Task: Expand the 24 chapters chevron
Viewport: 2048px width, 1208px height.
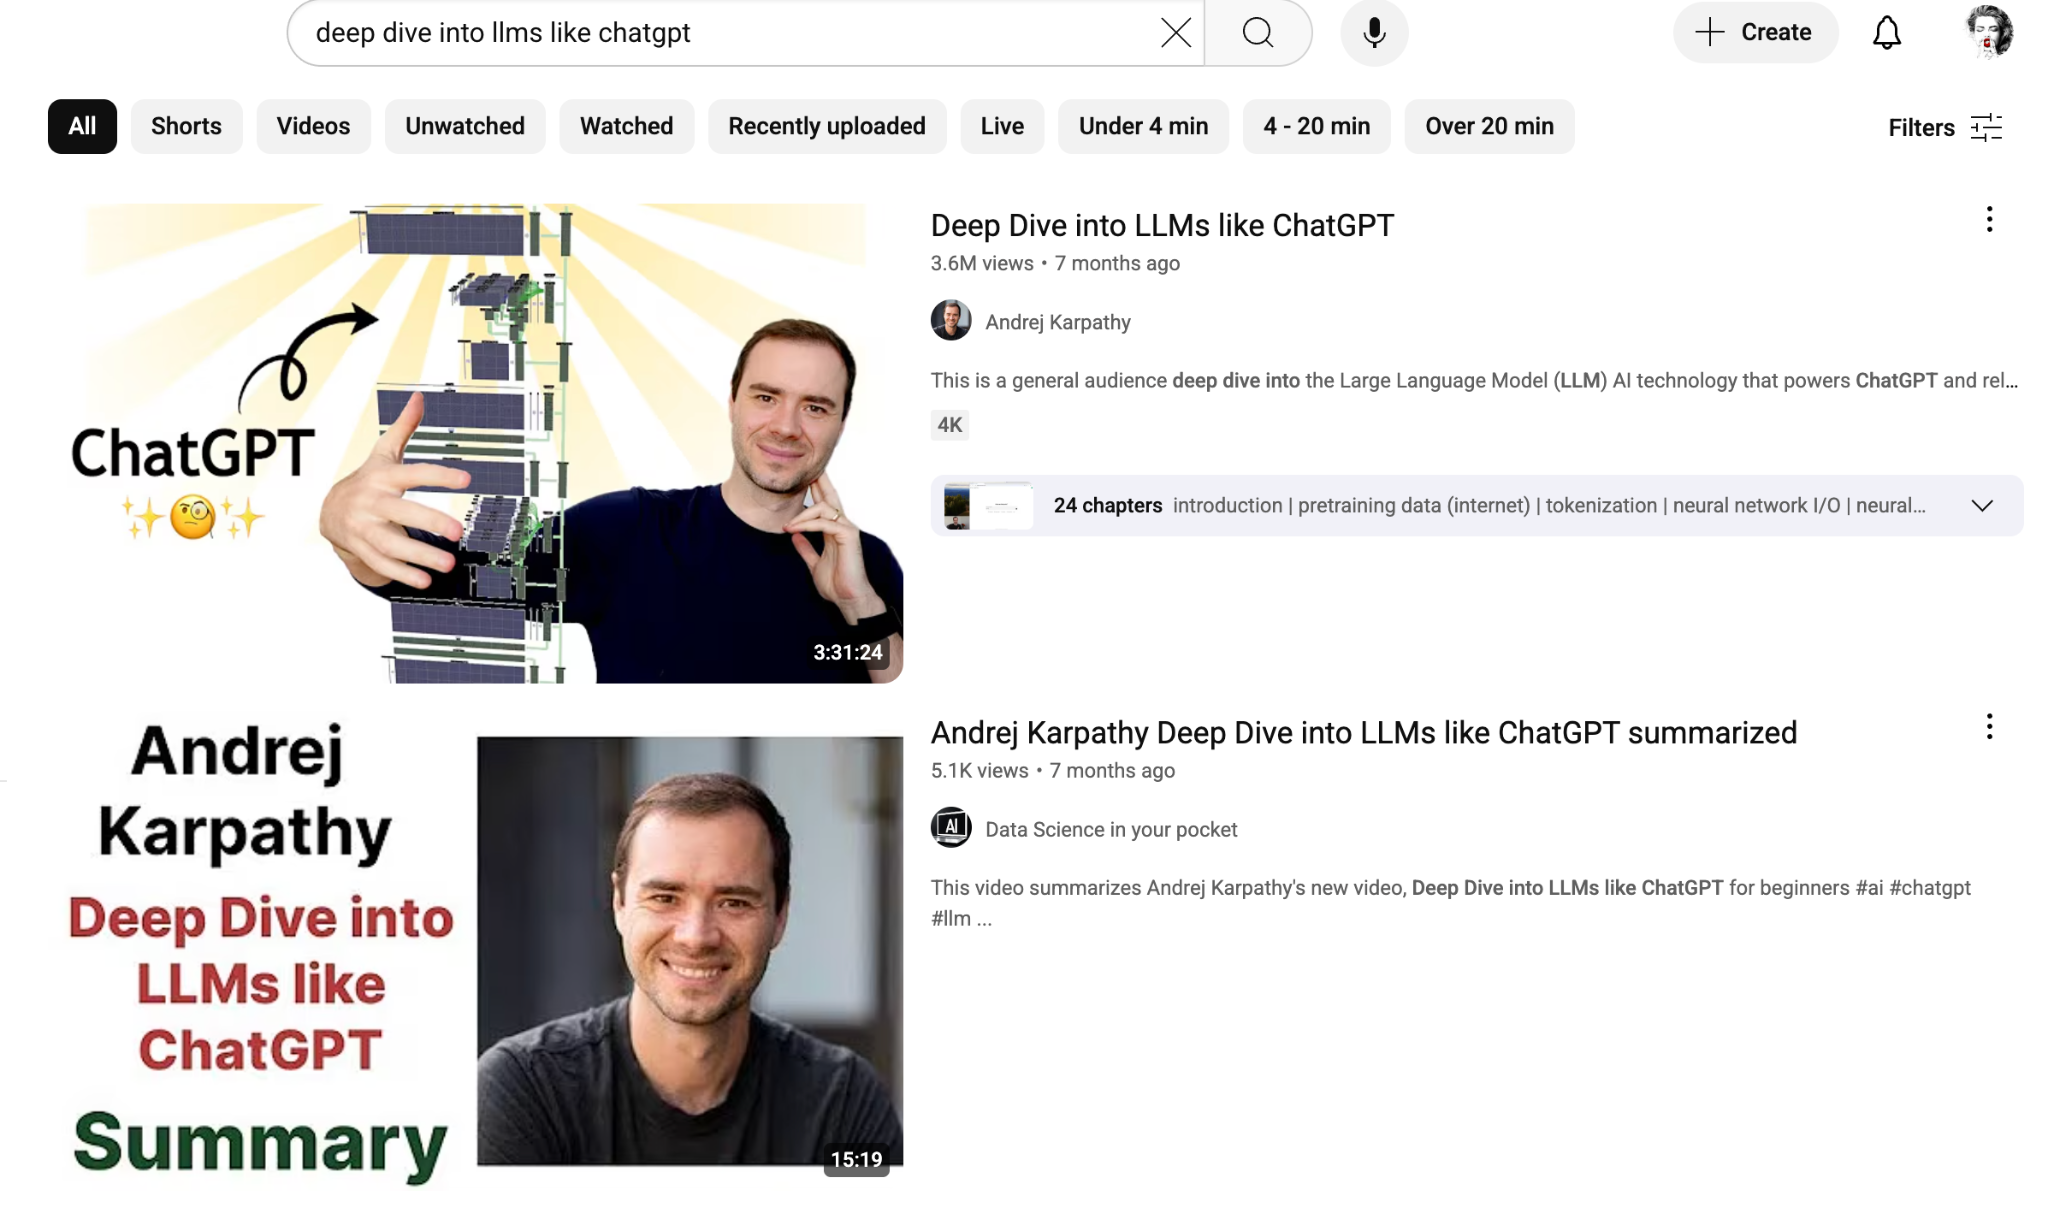Action: (x=1982, y=506)
